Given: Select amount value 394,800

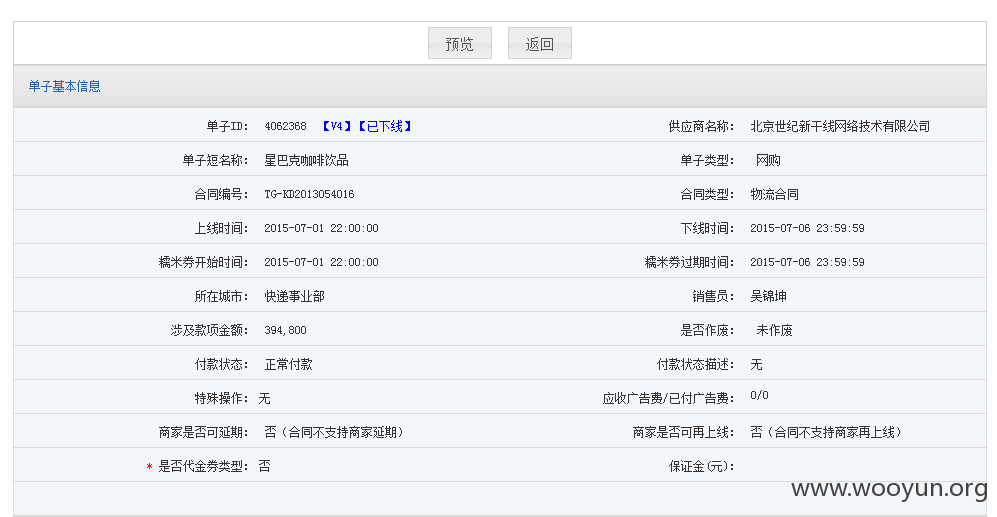Looking at the screenshot, I should click(x=285, y=331).
